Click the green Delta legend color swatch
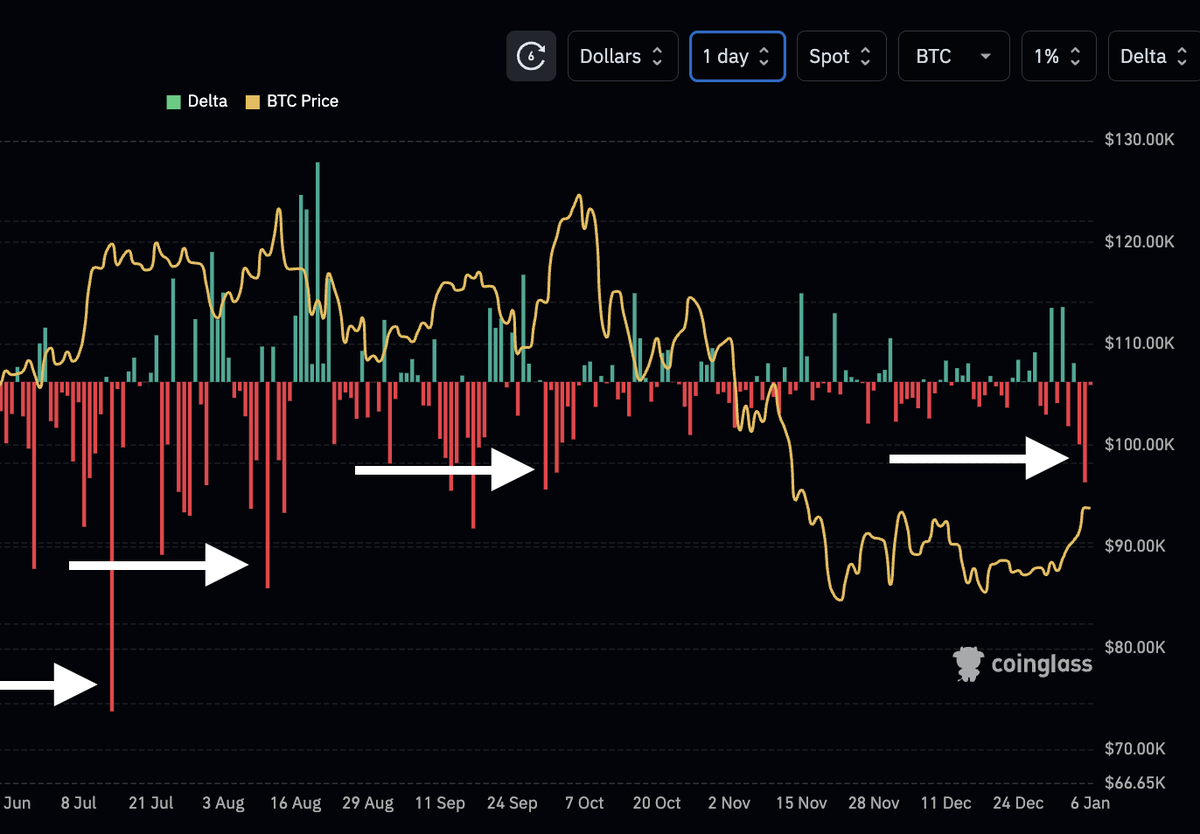 tap(173, 101)
